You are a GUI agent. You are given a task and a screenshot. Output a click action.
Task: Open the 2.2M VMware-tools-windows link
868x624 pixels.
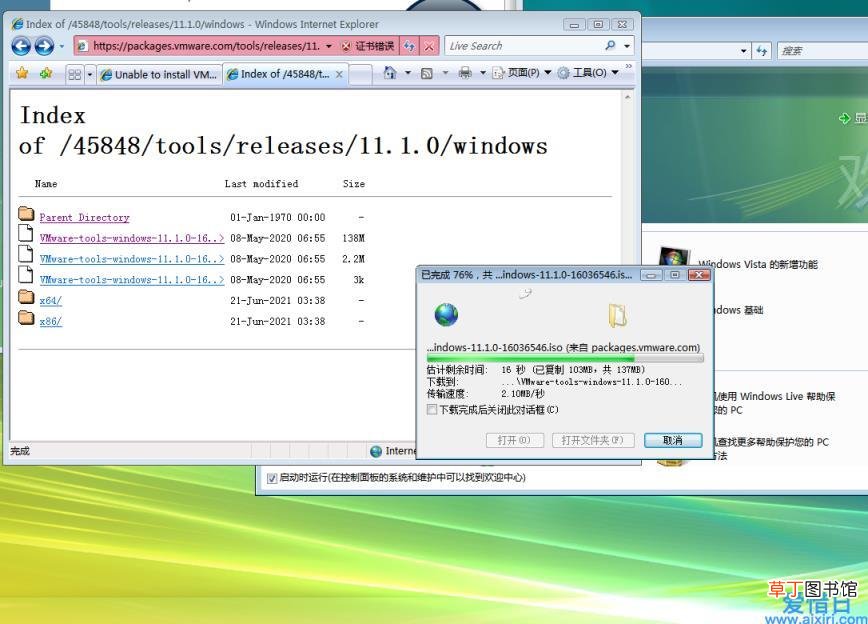click(x=132, y=259)
